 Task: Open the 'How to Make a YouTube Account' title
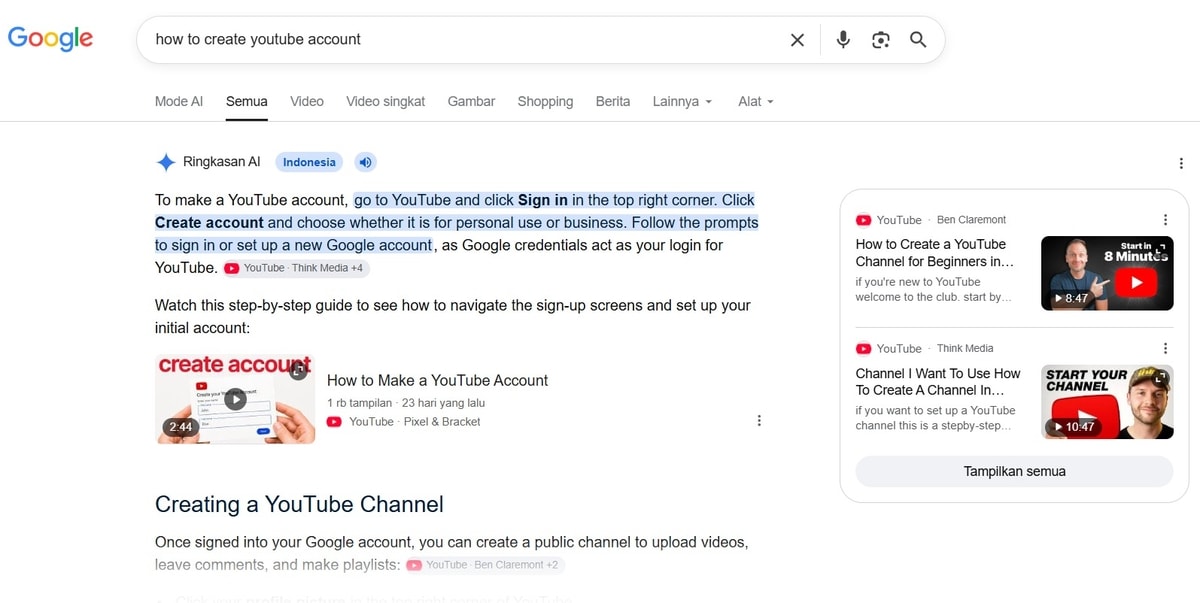(x=437, y=380)
